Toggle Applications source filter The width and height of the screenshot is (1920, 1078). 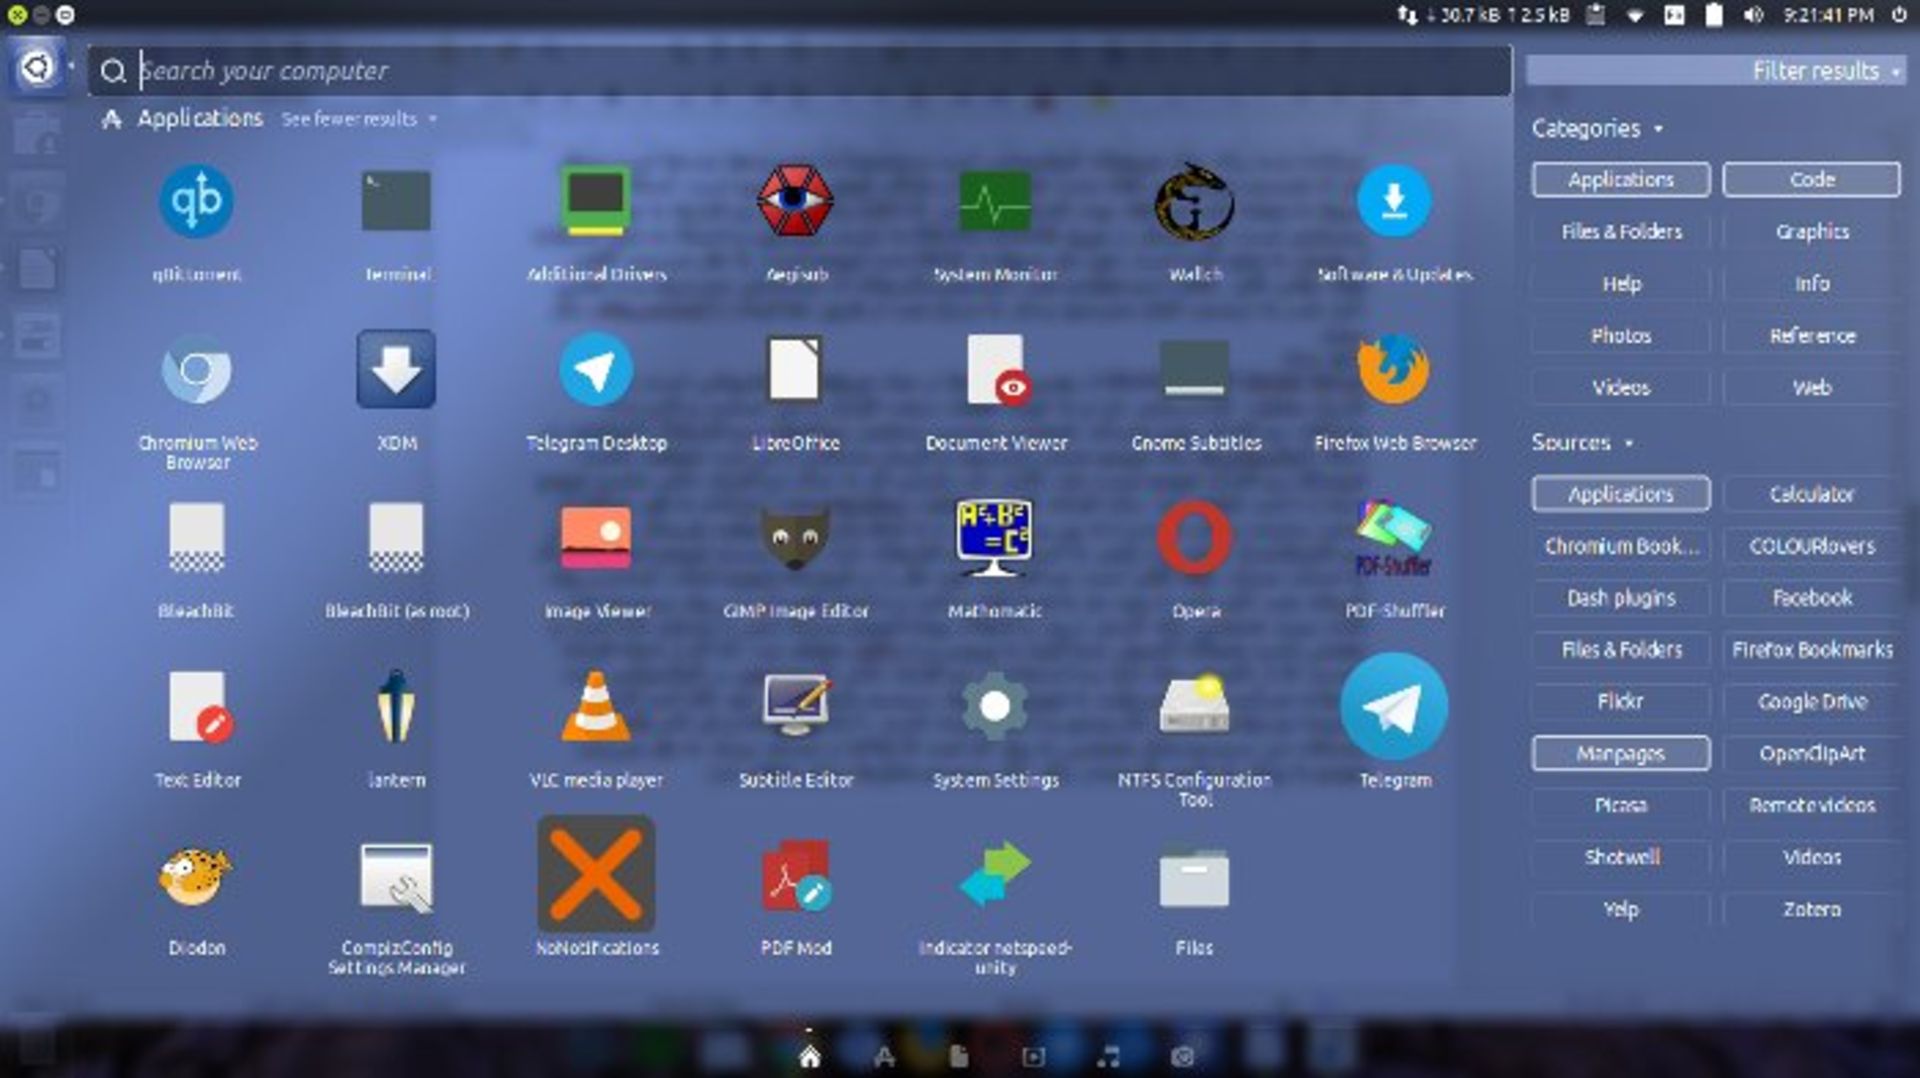(1620, 494)
